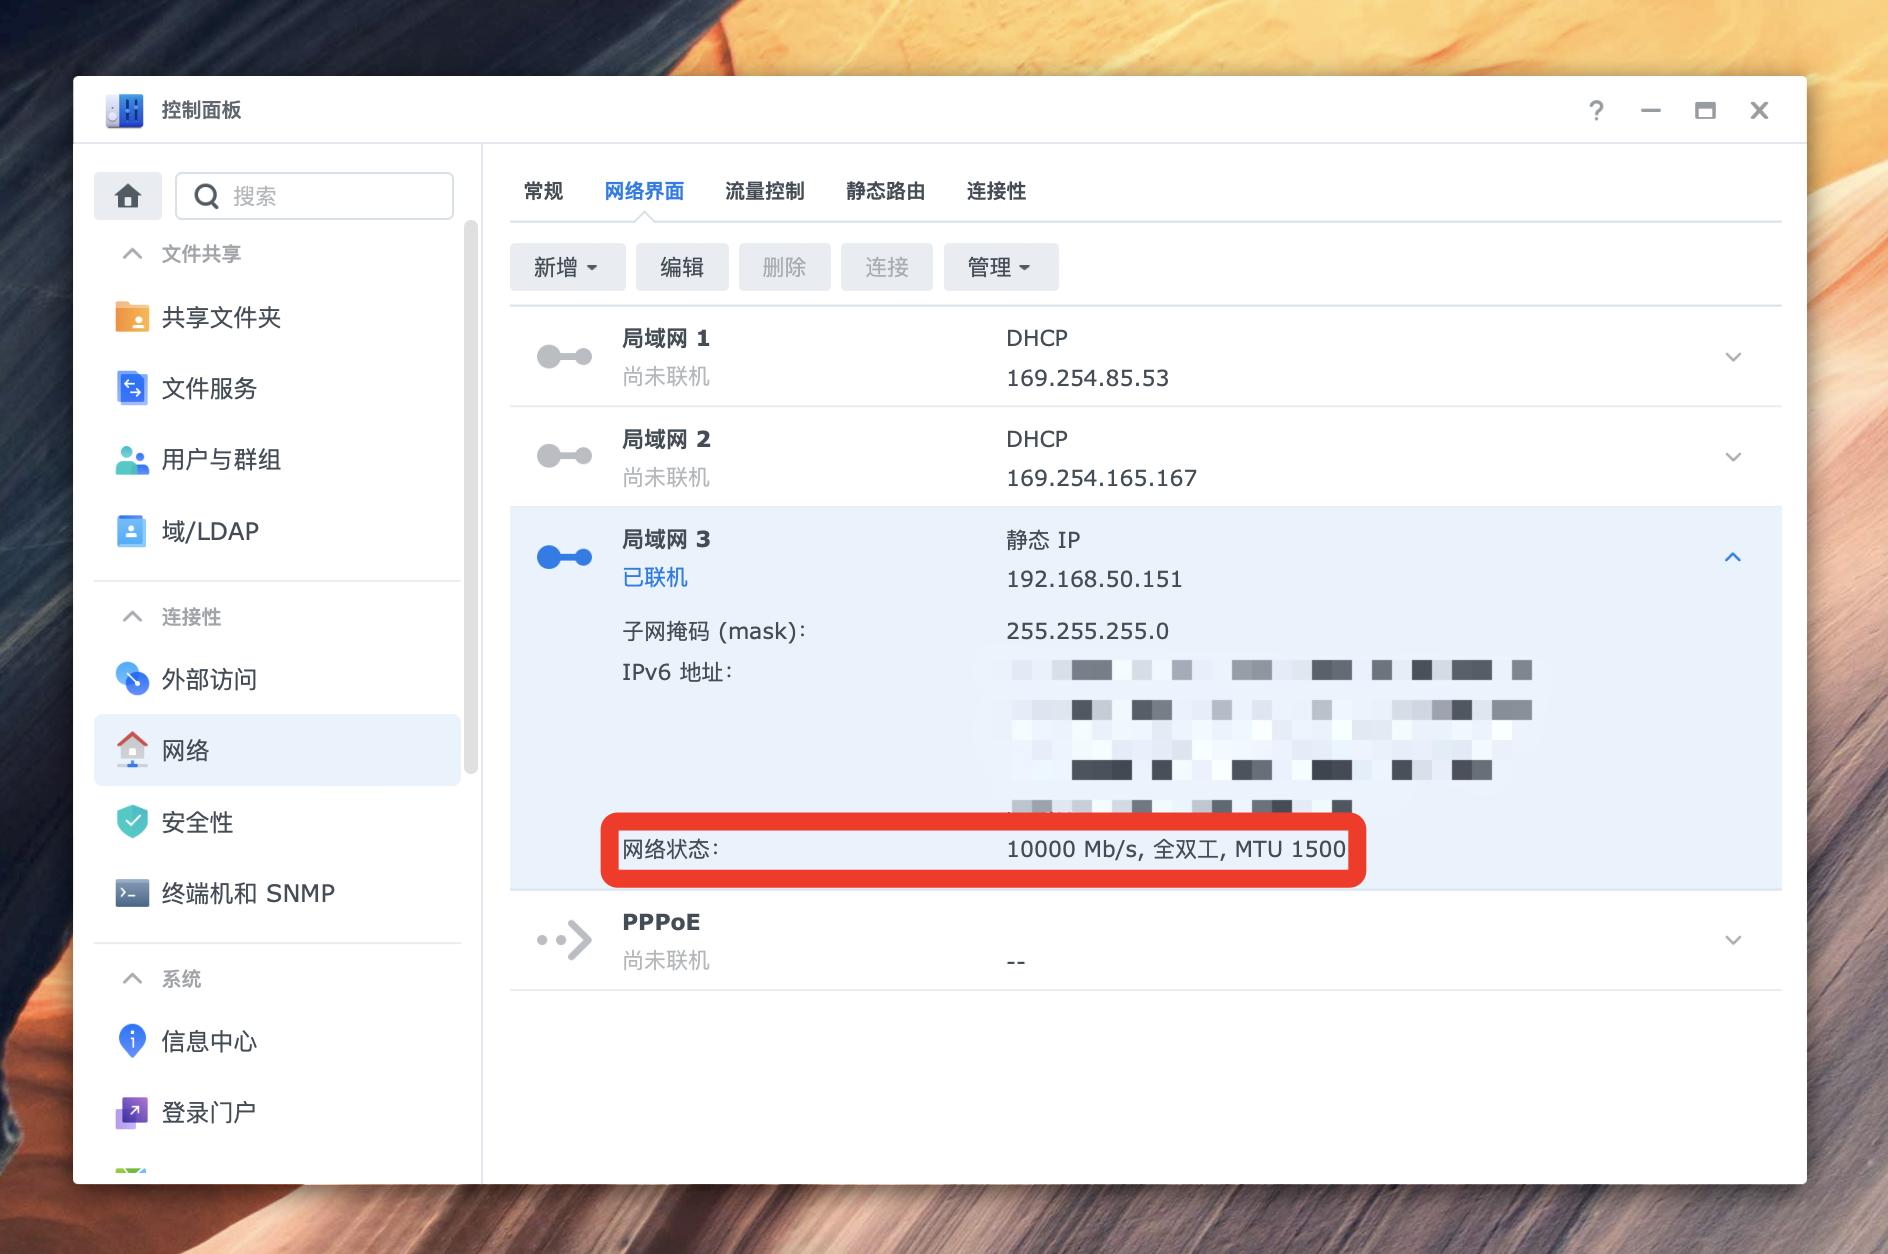Click the 控制面板 title bar icon

pyautogui.click(x=124, y=110)
